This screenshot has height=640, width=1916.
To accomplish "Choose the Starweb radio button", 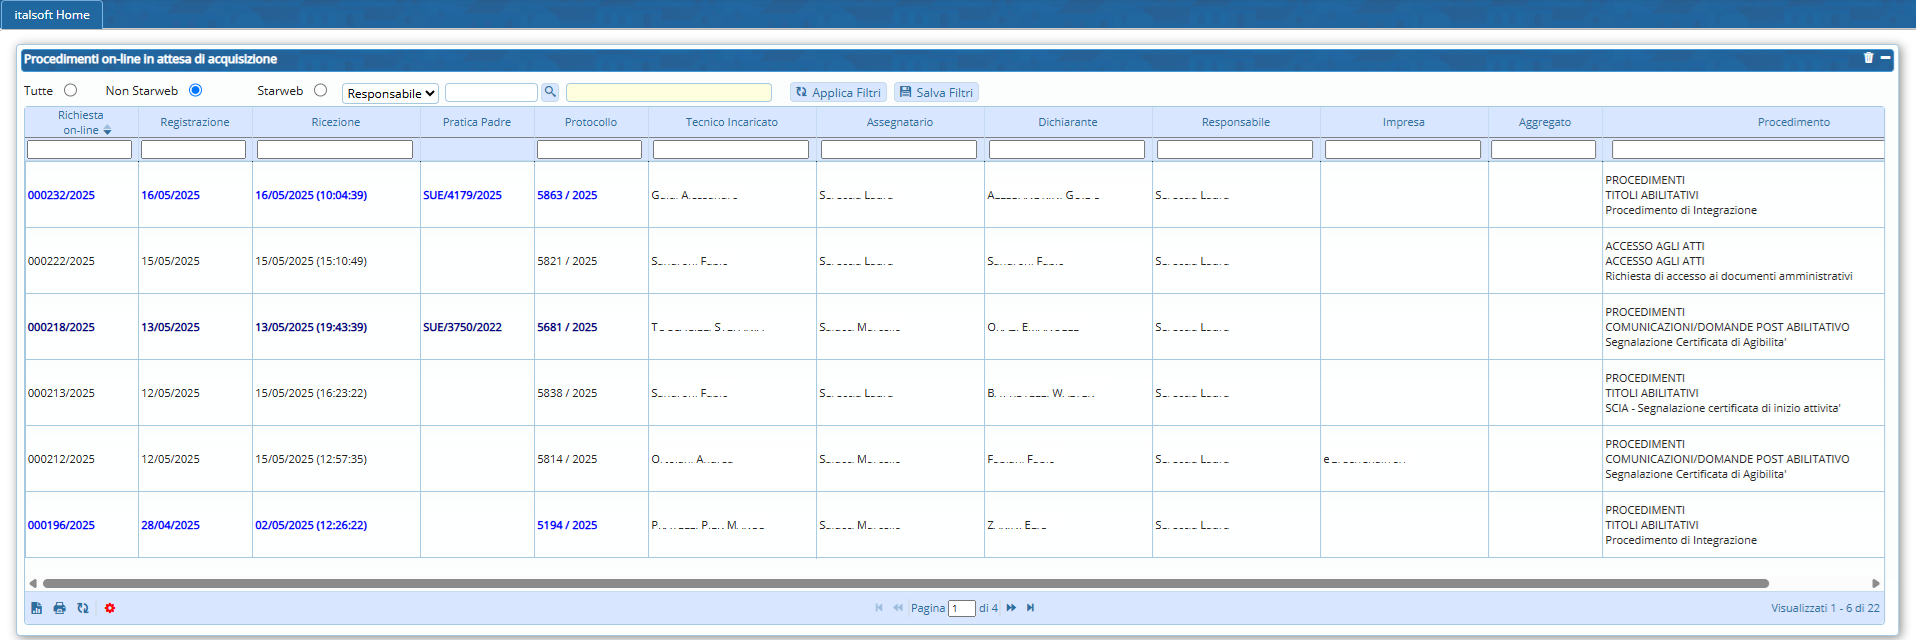I will [321, 90].
